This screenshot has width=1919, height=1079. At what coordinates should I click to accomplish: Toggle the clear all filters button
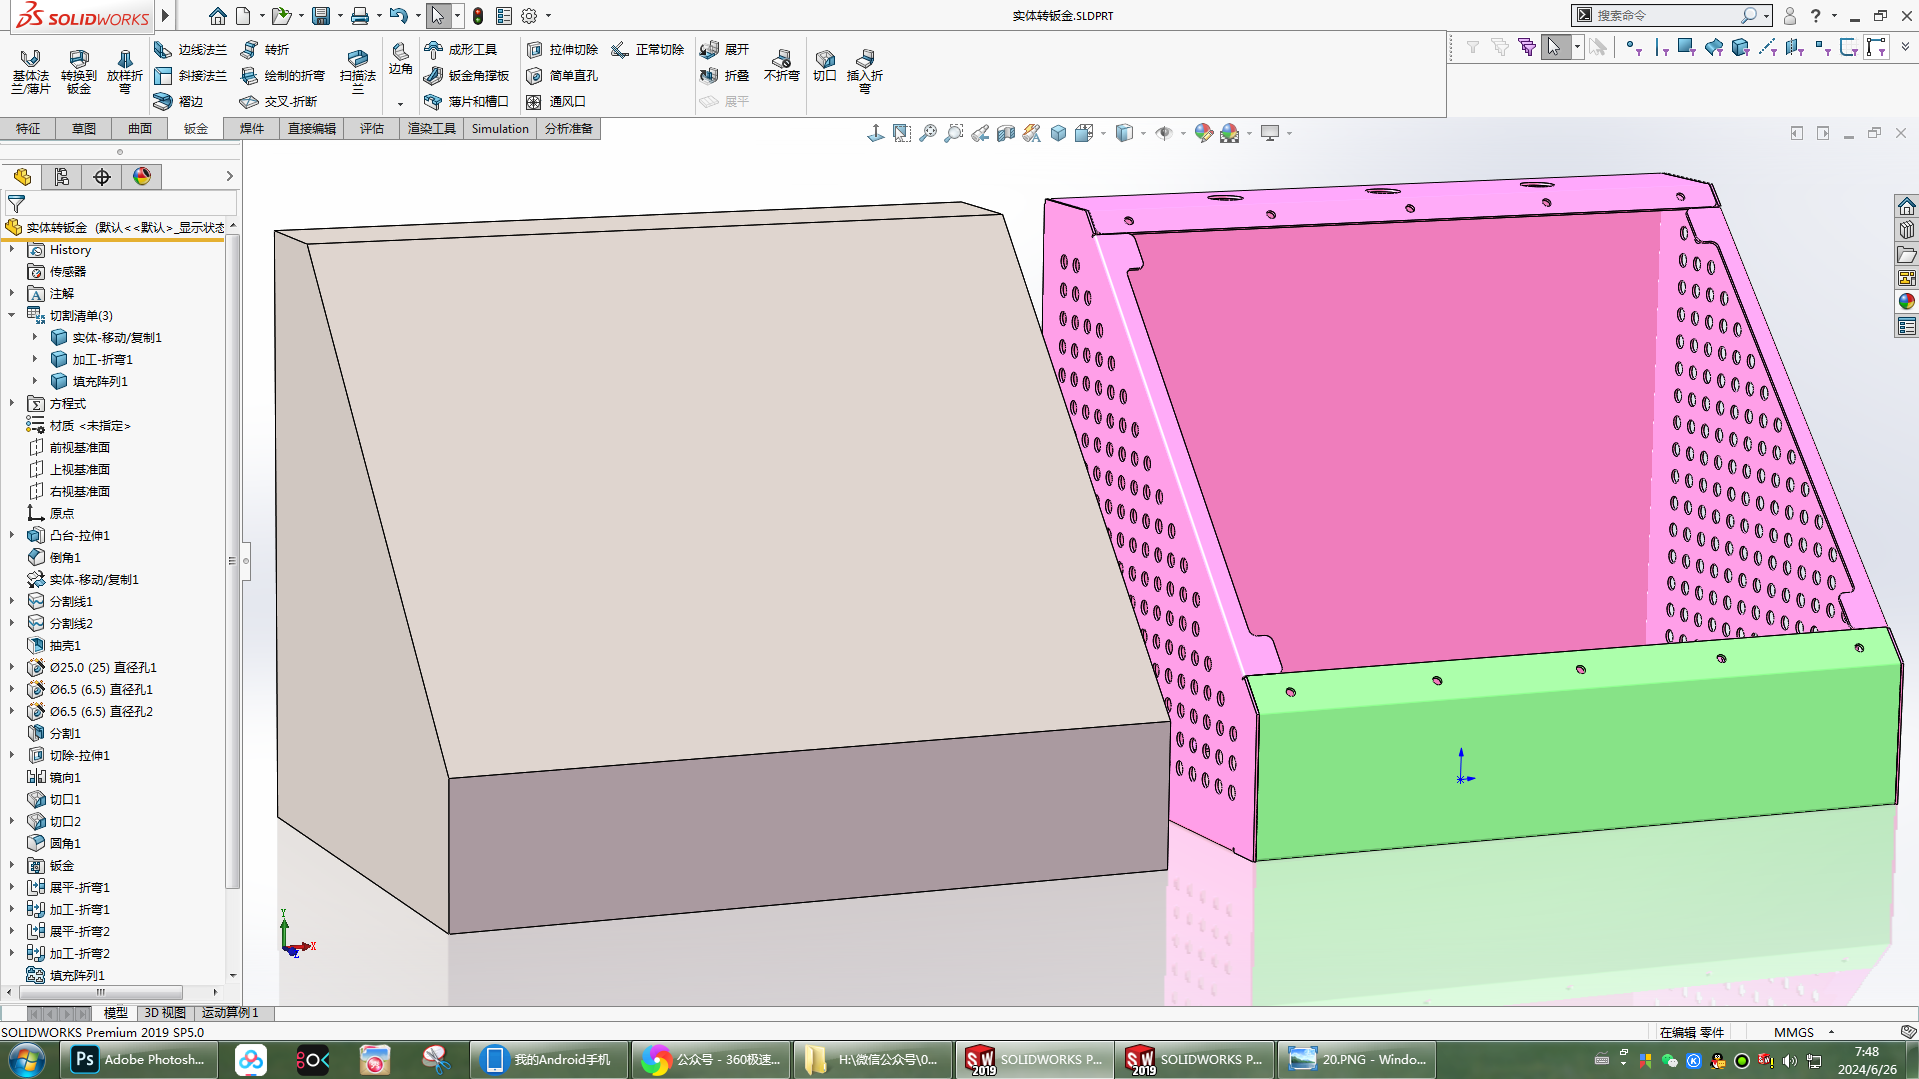click(x=1499, y=47)
